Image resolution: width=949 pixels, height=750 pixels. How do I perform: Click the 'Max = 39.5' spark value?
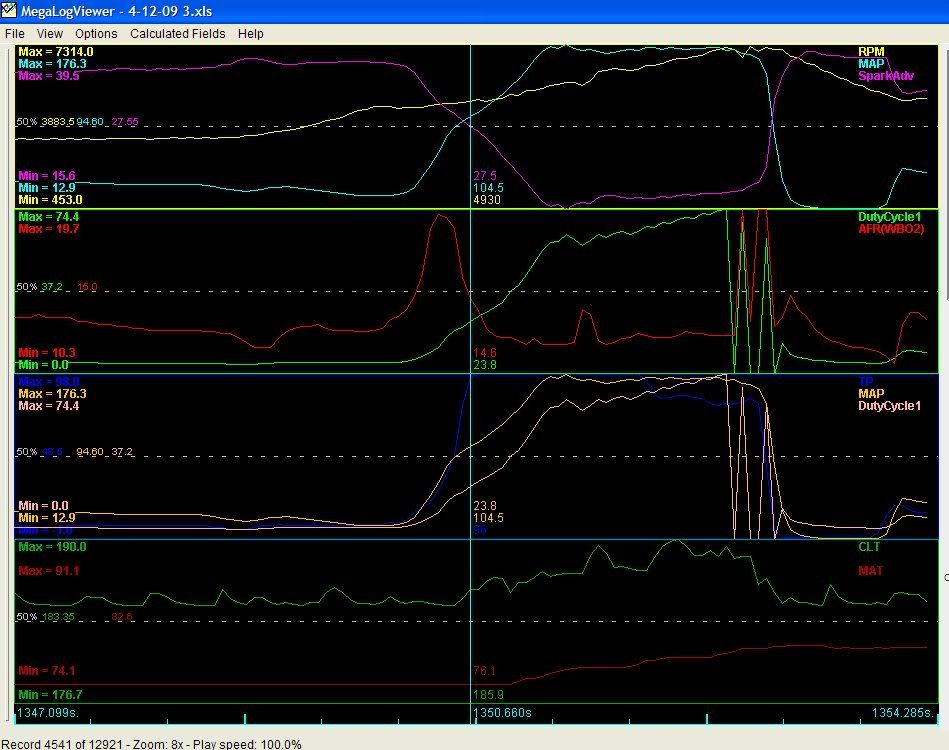pos(49,76)
